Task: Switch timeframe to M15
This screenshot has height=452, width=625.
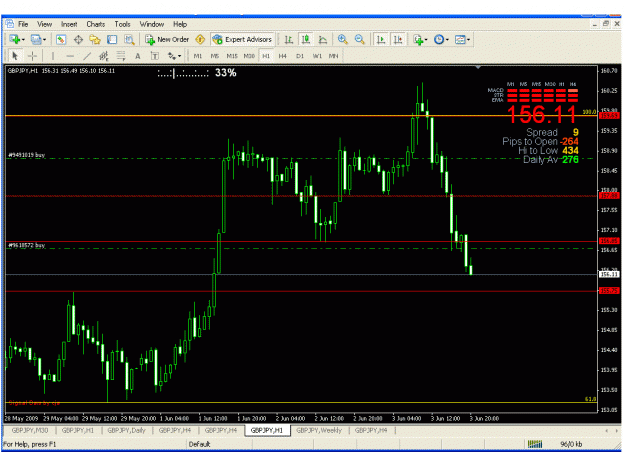Action: [x=232, y=56]
